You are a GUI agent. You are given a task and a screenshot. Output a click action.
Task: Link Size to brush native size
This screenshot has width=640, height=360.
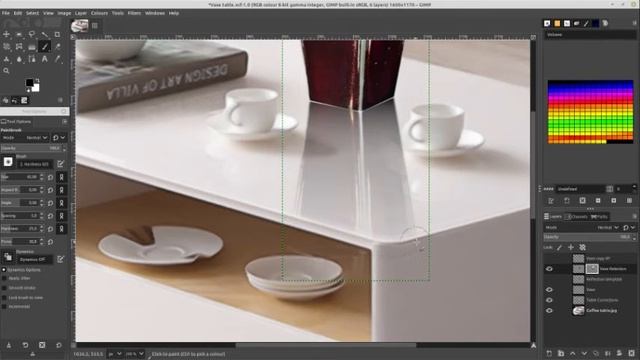(62, 177)
